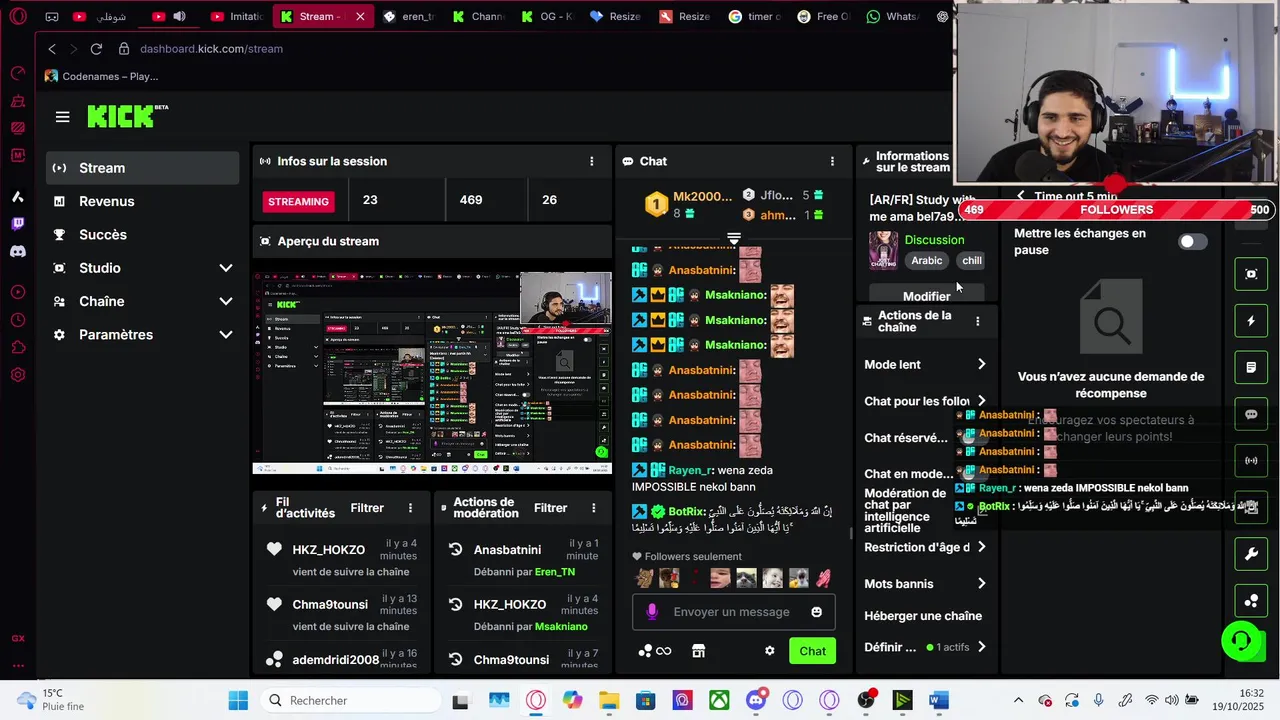Open the Codenames bookmark
The image size is (1280, 720).
(x=101, y=76)
